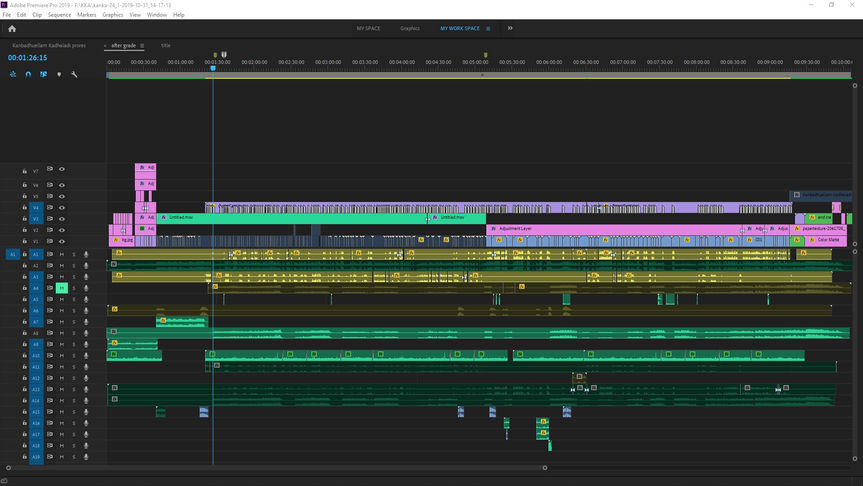Solo audio track A13
863x486 pixels.
[x=74, y=389]
